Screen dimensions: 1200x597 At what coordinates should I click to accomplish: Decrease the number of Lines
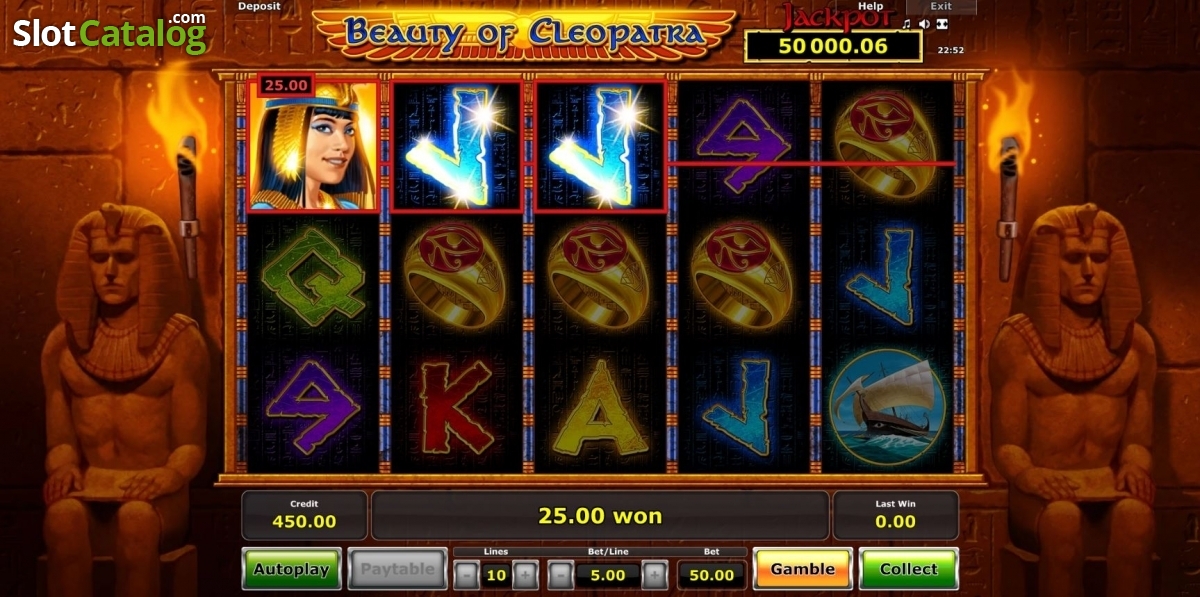click(x=466, y=575)
